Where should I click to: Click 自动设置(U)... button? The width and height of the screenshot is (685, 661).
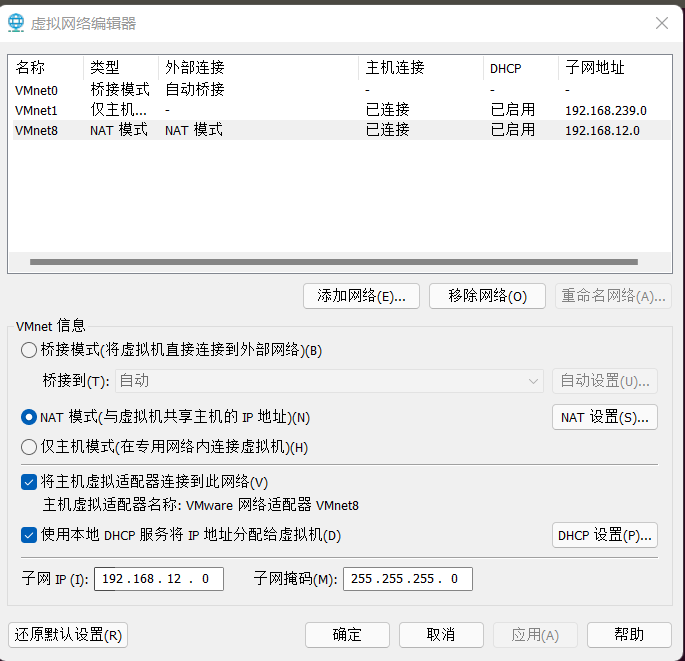pyautogui.click(x=605, y=381)
